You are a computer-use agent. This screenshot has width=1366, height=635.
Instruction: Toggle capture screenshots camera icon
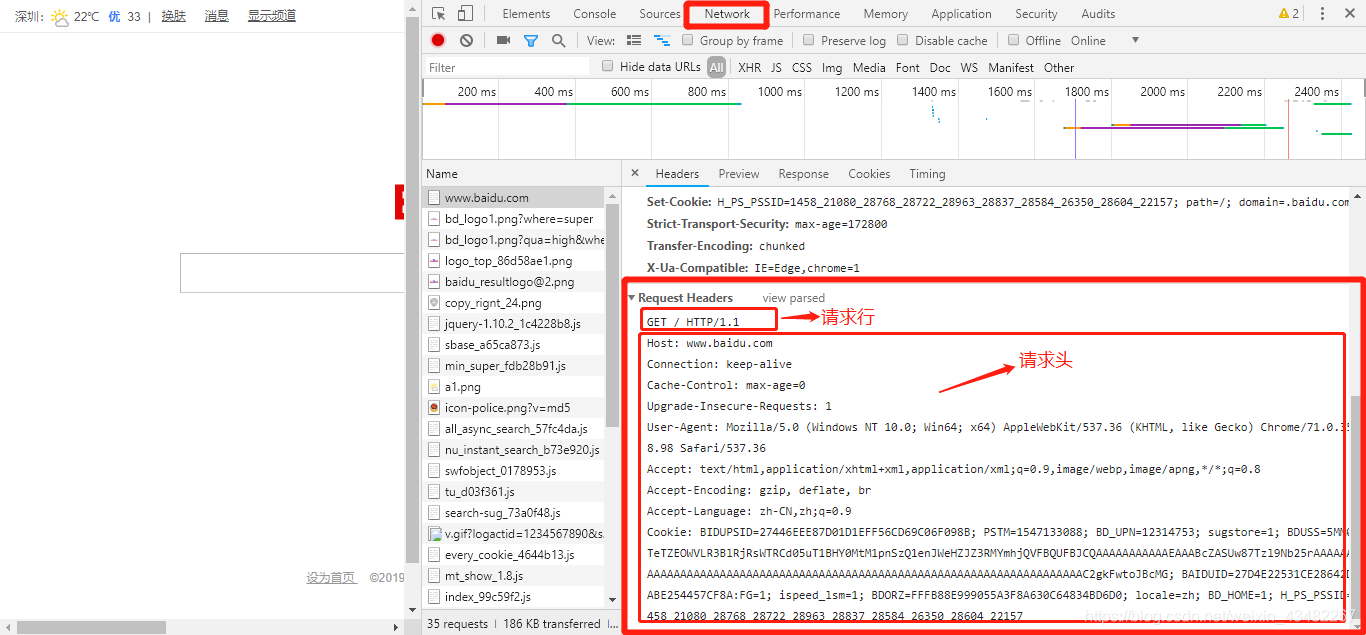[503, 41]
